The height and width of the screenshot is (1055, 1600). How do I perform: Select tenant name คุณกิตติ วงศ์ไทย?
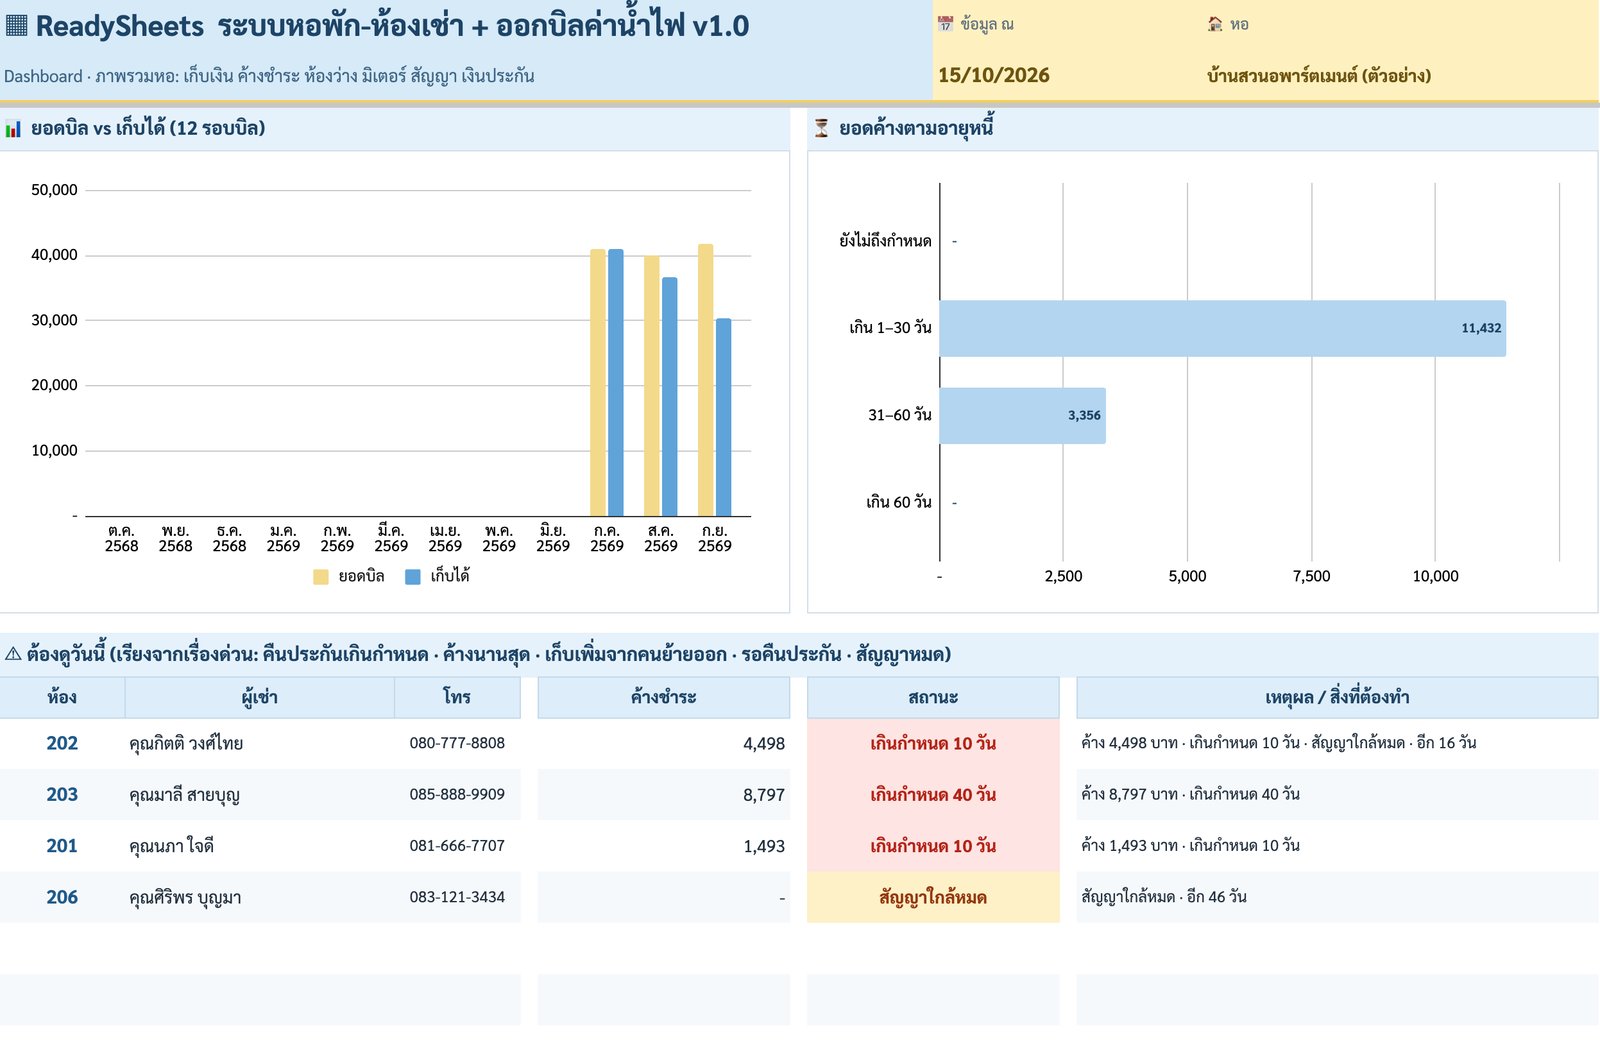[x=186, y=743]
